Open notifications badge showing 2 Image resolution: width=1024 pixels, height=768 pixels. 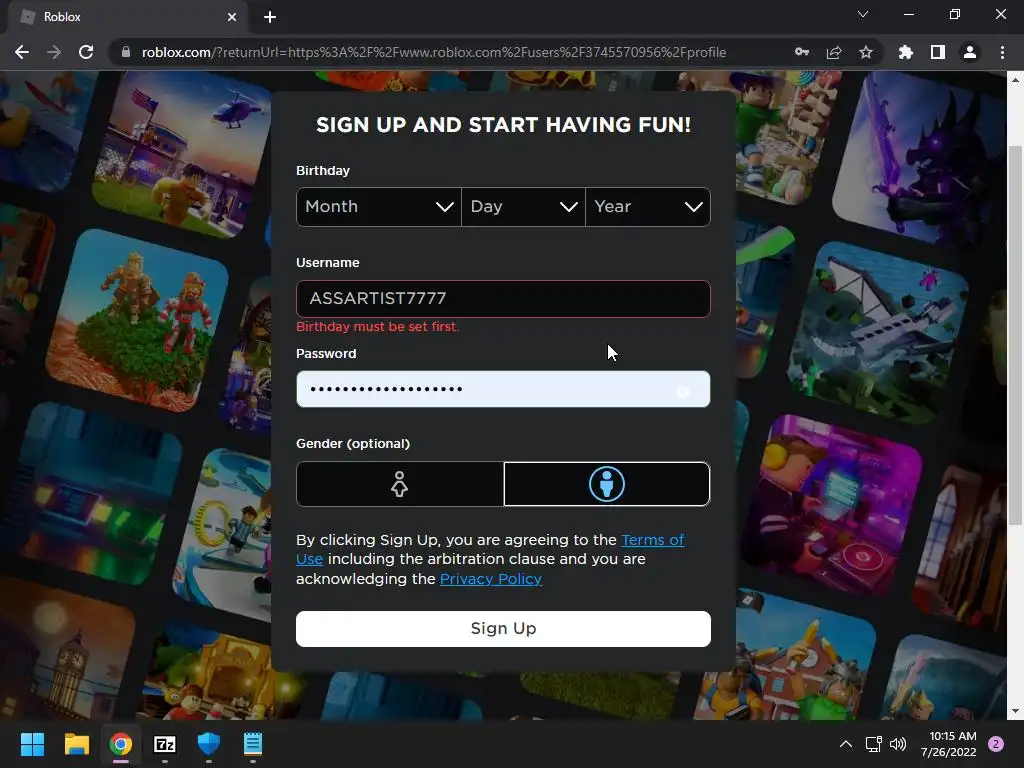[996, 744]
